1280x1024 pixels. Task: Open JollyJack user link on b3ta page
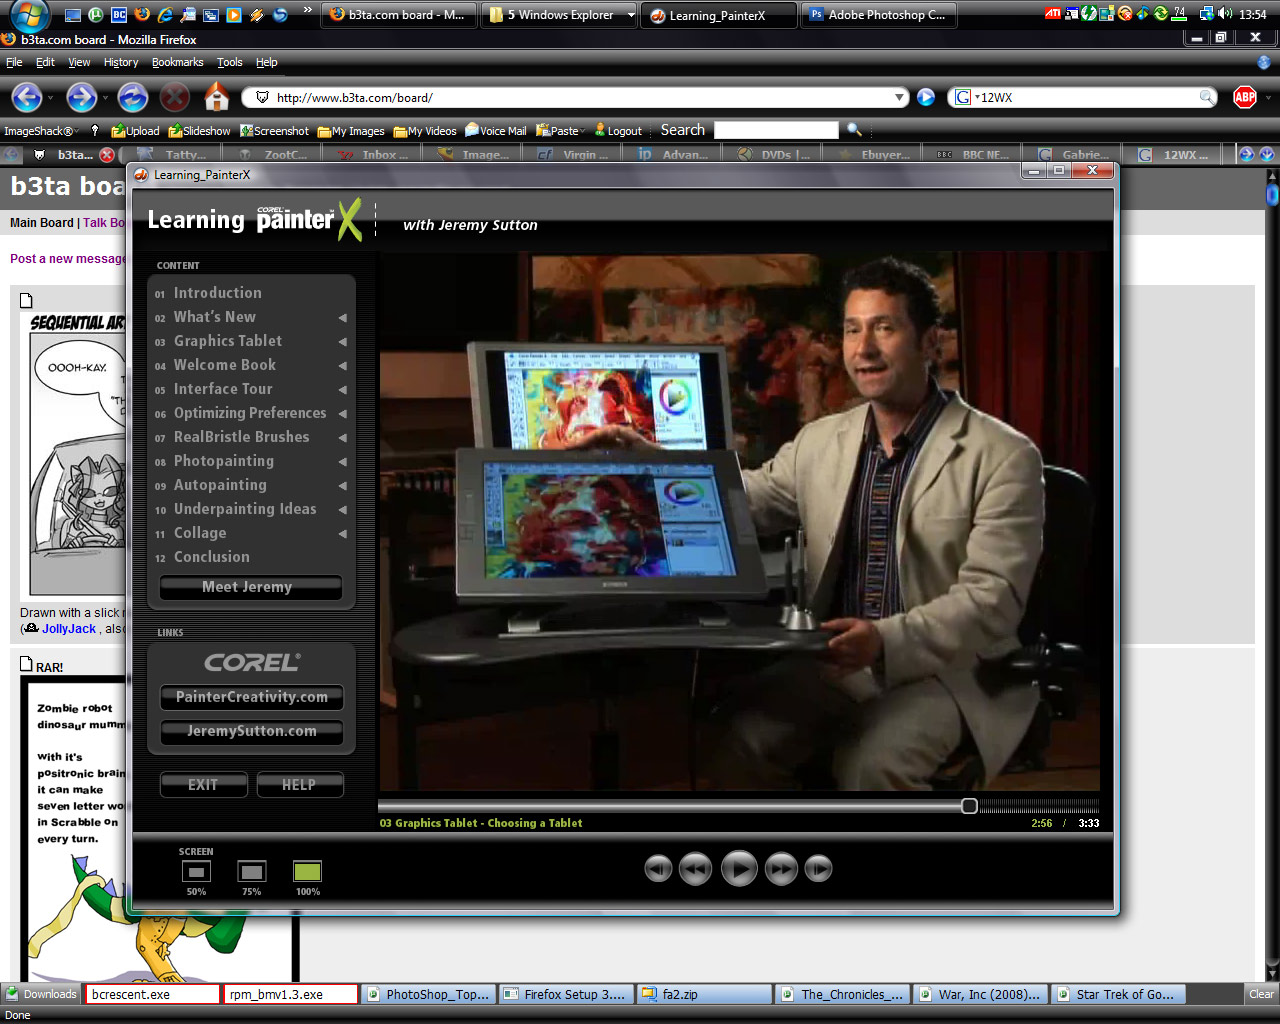(x=69, y=629)
